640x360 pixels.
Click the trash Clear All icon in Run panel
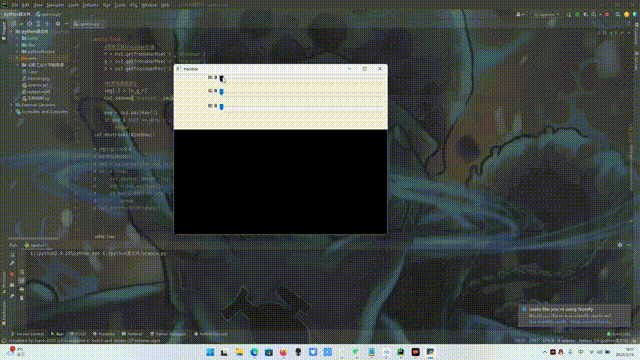(x=22, y=298)
